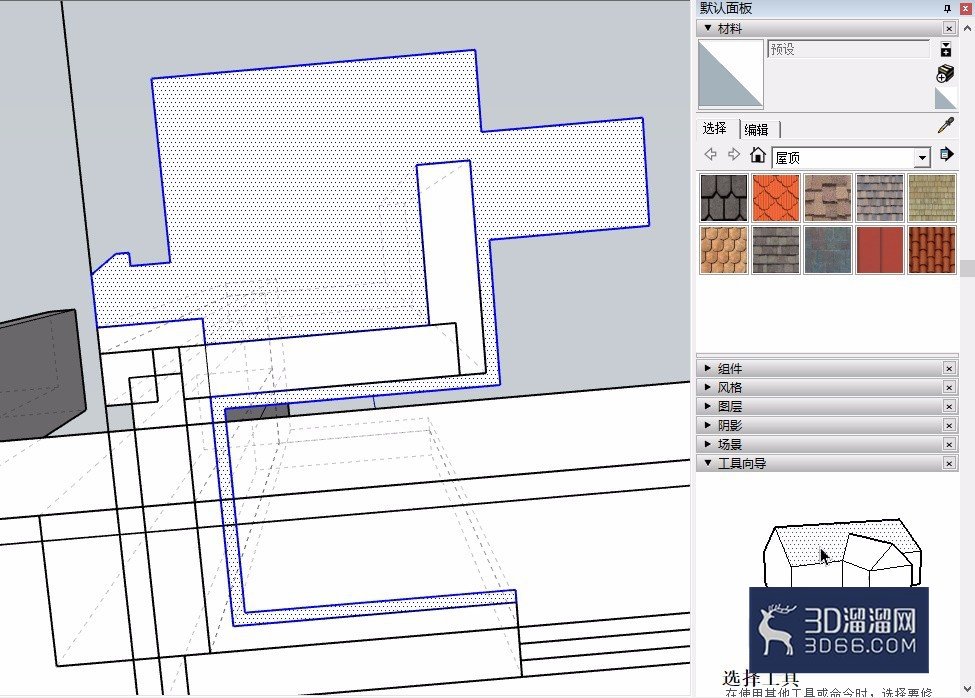Go back in material browser

(711, 154)
